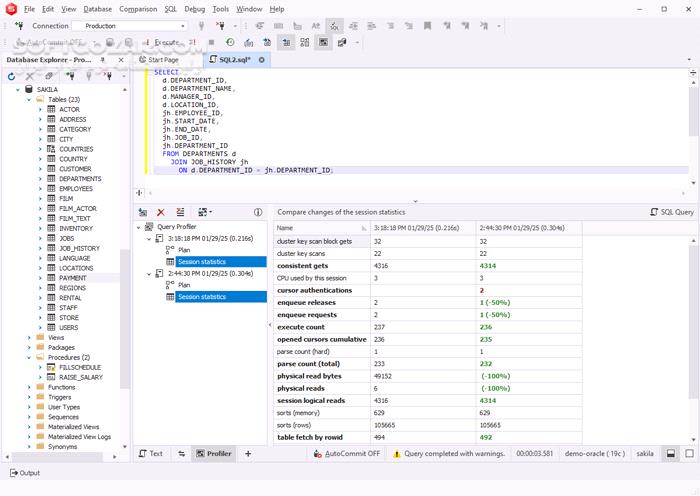The image size is (700, 496).
Task: Click the COUNTRIES table icon
Action: tap(51, 149)
